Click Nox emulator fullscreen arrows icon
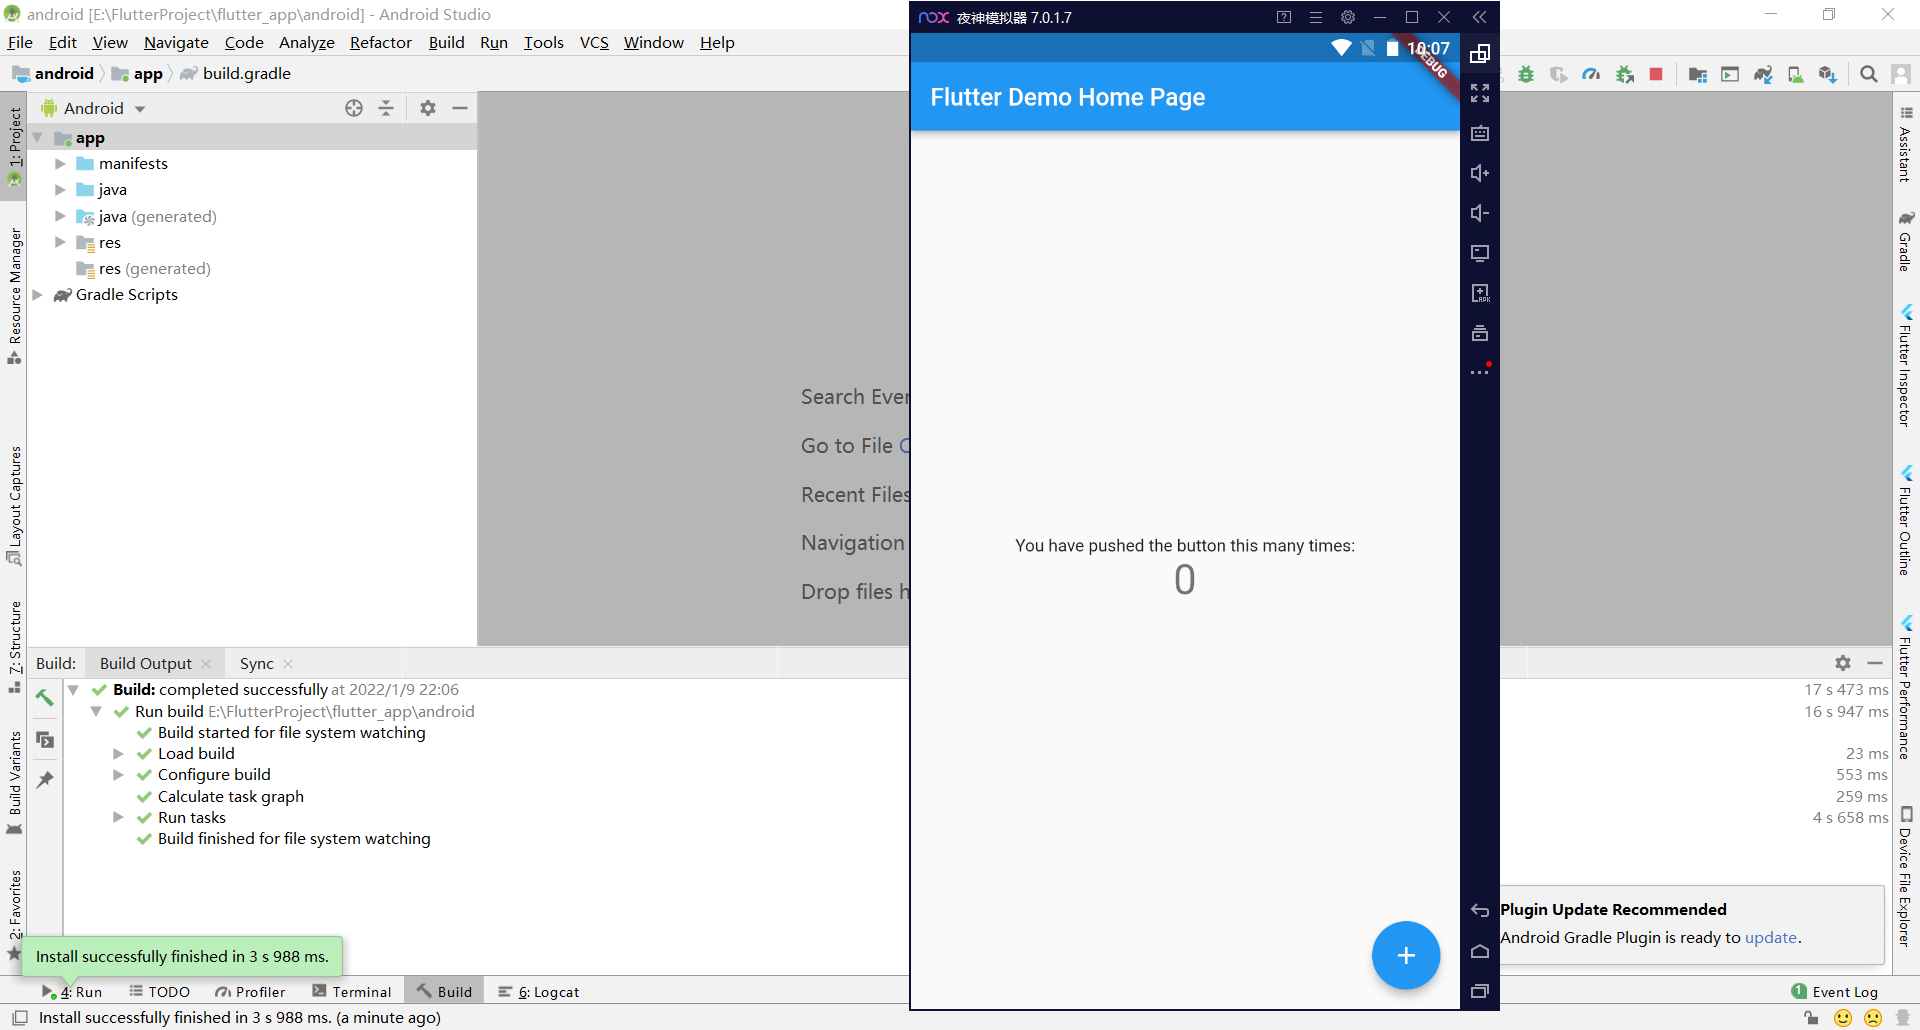 [1480, 93]
